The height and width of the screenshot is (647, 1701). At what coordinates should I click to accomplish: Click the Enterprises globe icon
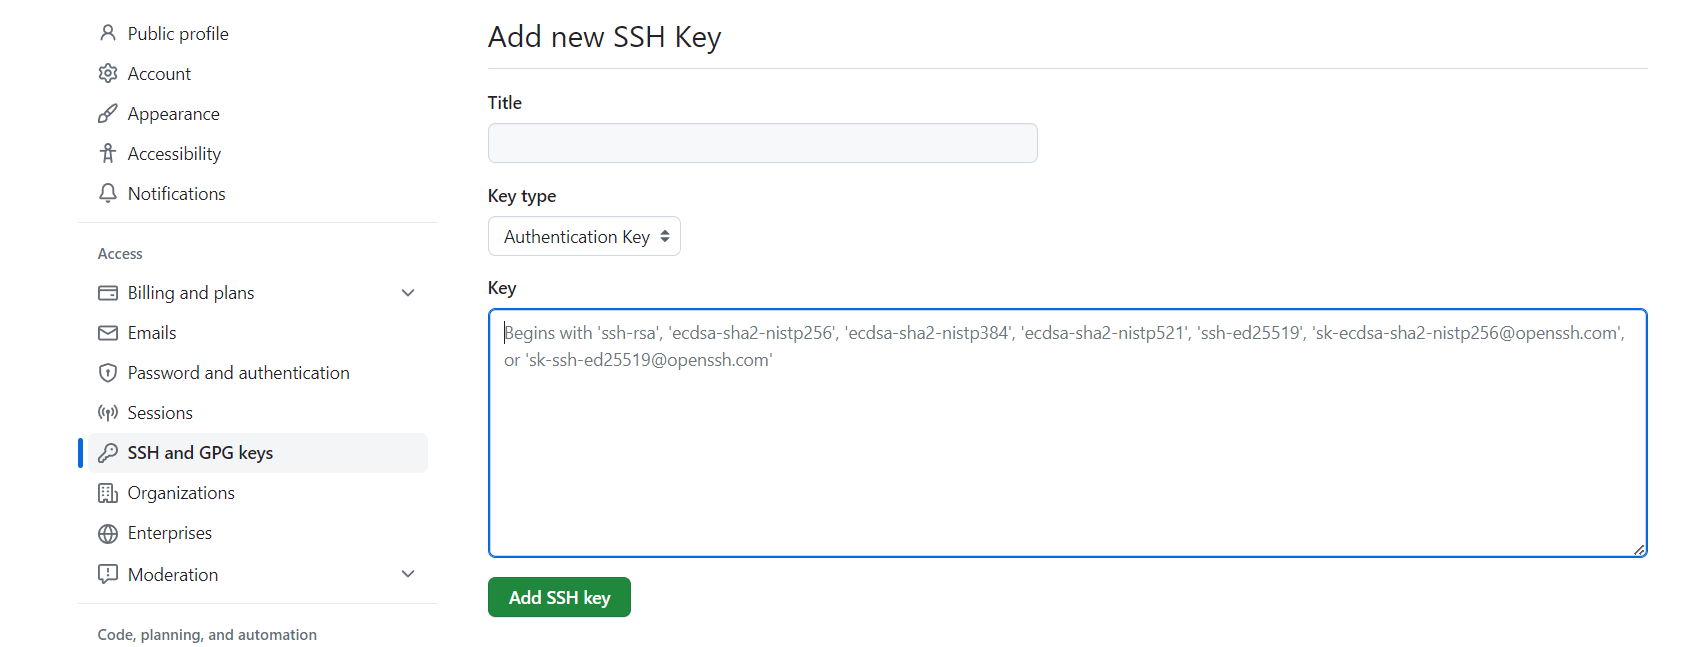pos(108,533)
